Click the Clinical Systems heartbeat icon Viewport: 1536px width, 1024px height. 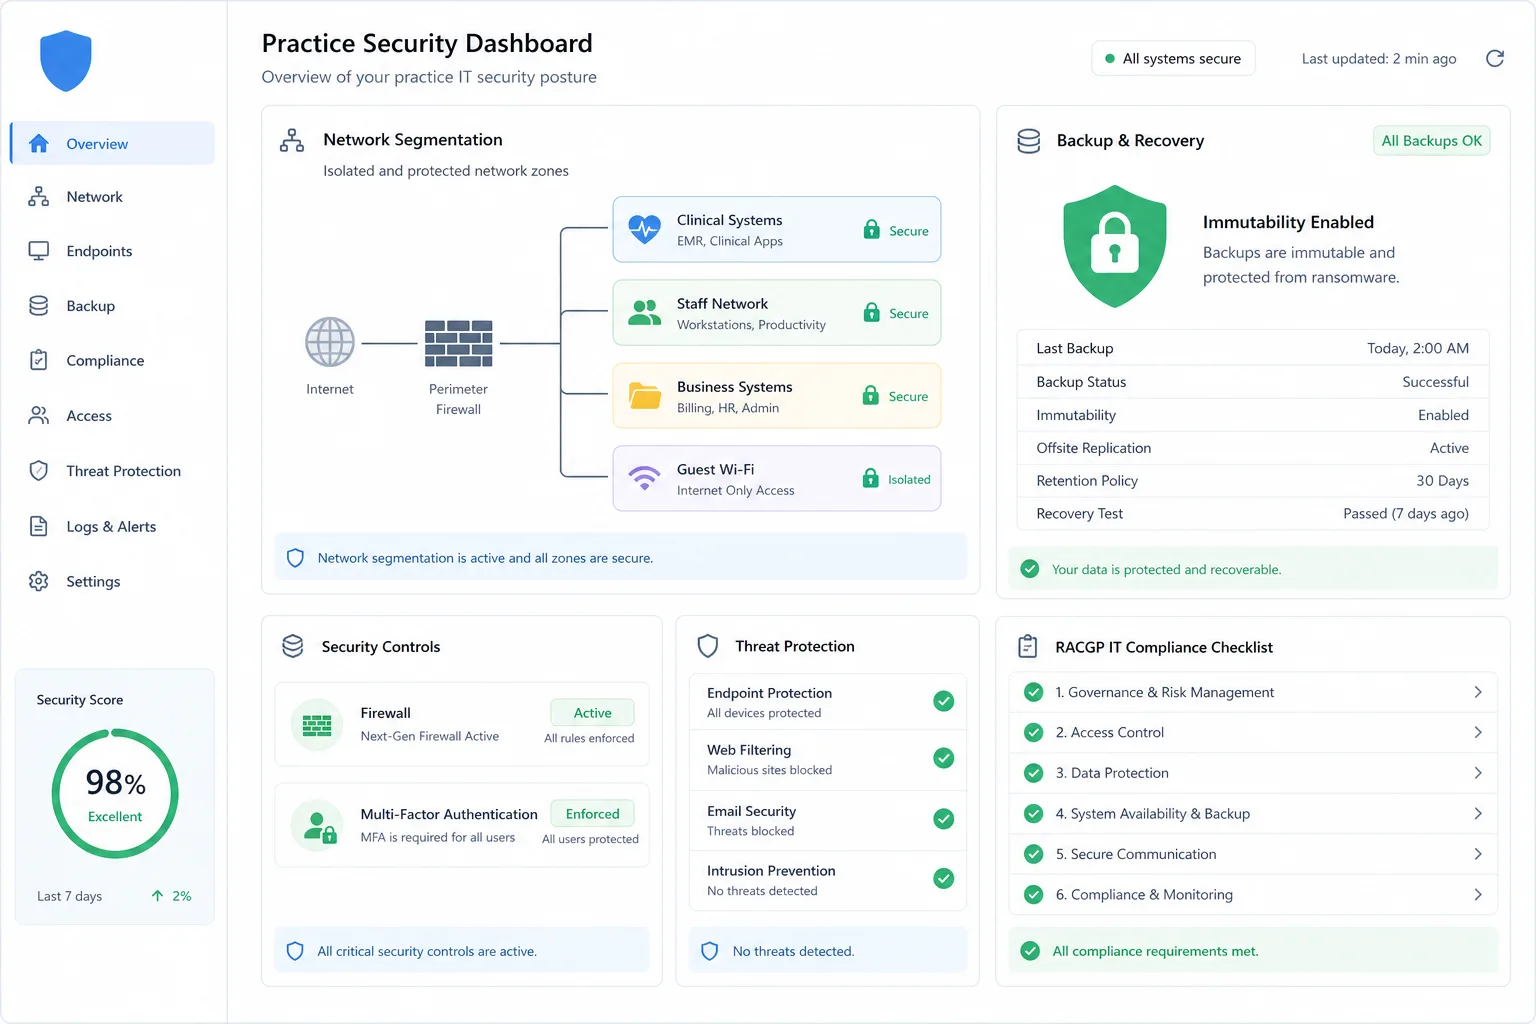pyautogui.click(x=645, y=229)
